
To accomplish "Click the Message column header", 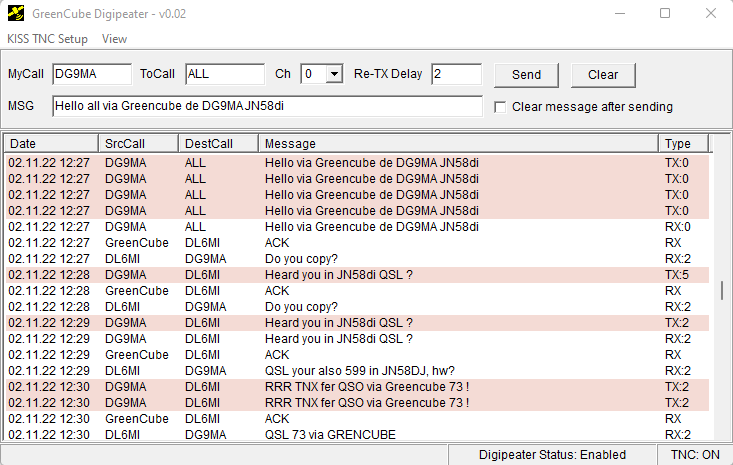I will point(458,143).
